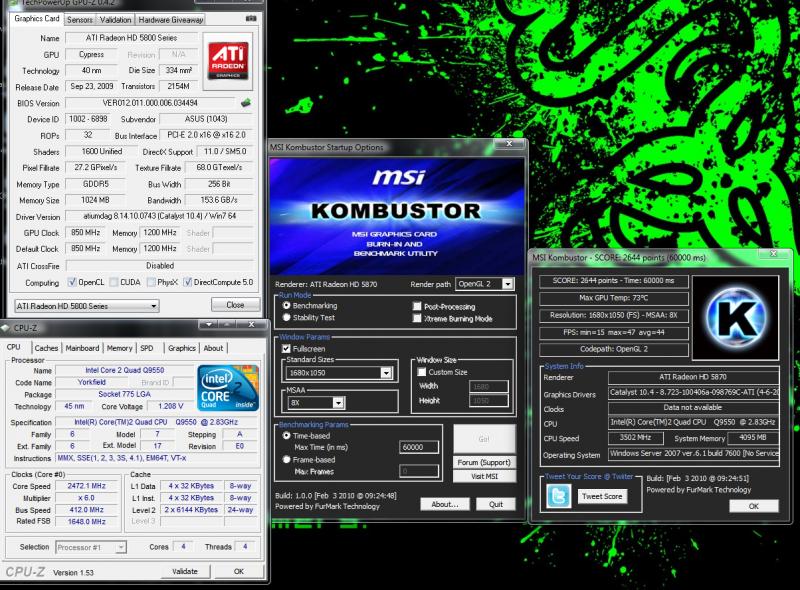This screenshot has width=800, height=590.
Task: Click the Tweet Score button
Action: (602, 496)
